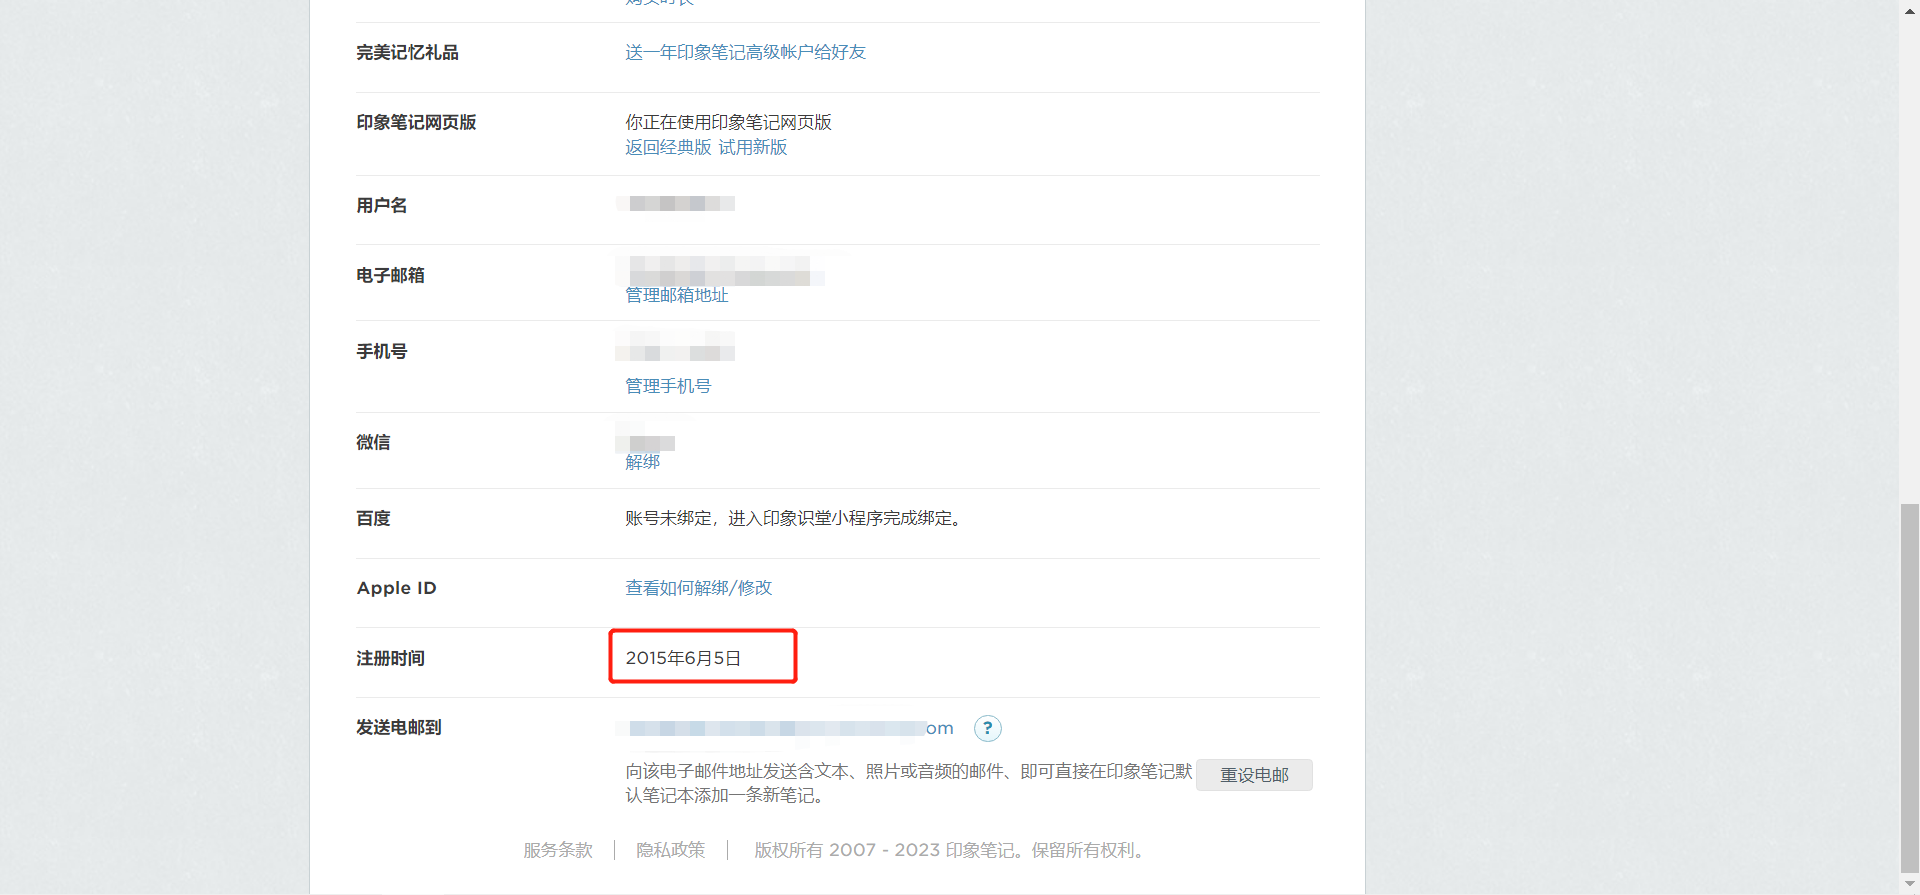This screenshot has width=1920, height=895.
Task: Click the registration date 2015年6月5日
Action: click(x=683, y=658)
